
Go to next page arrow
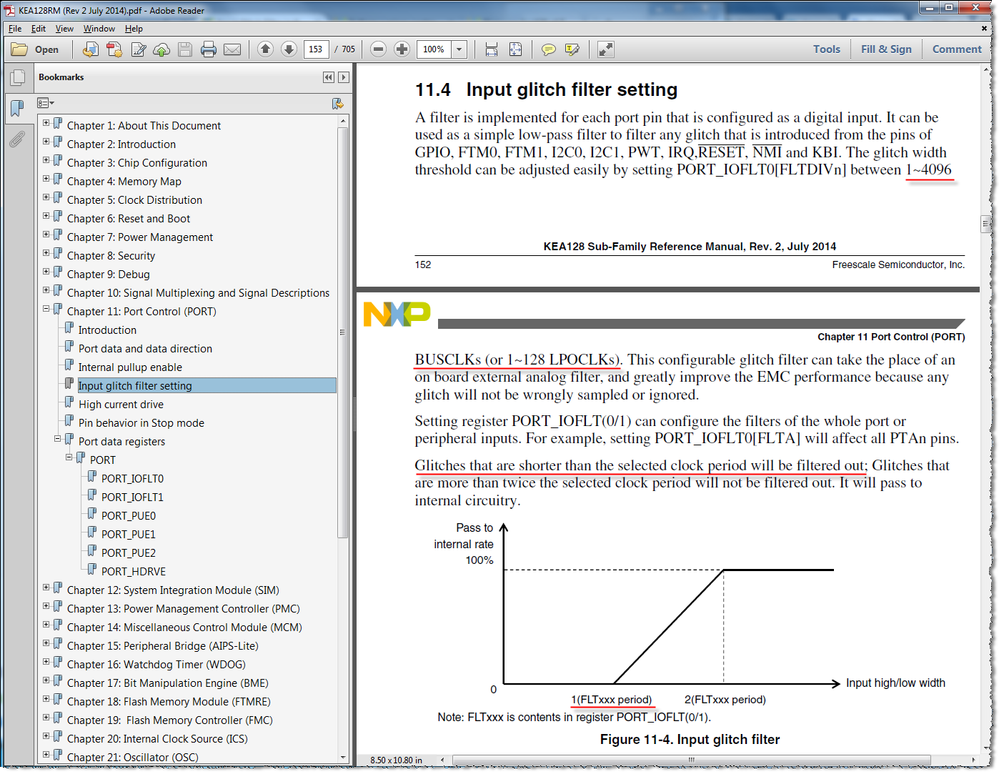coord(289,49)
